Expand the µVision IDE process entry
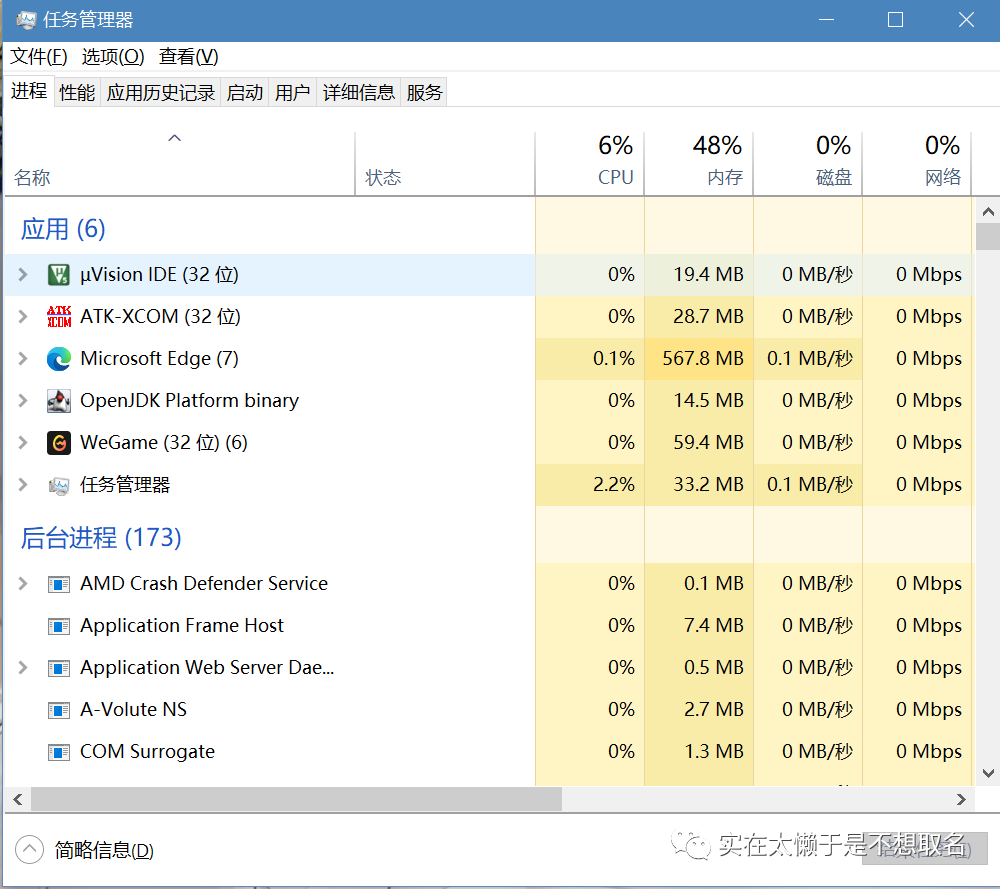The height and width of the screenshot is (889, 1000). tap(23, 275)
